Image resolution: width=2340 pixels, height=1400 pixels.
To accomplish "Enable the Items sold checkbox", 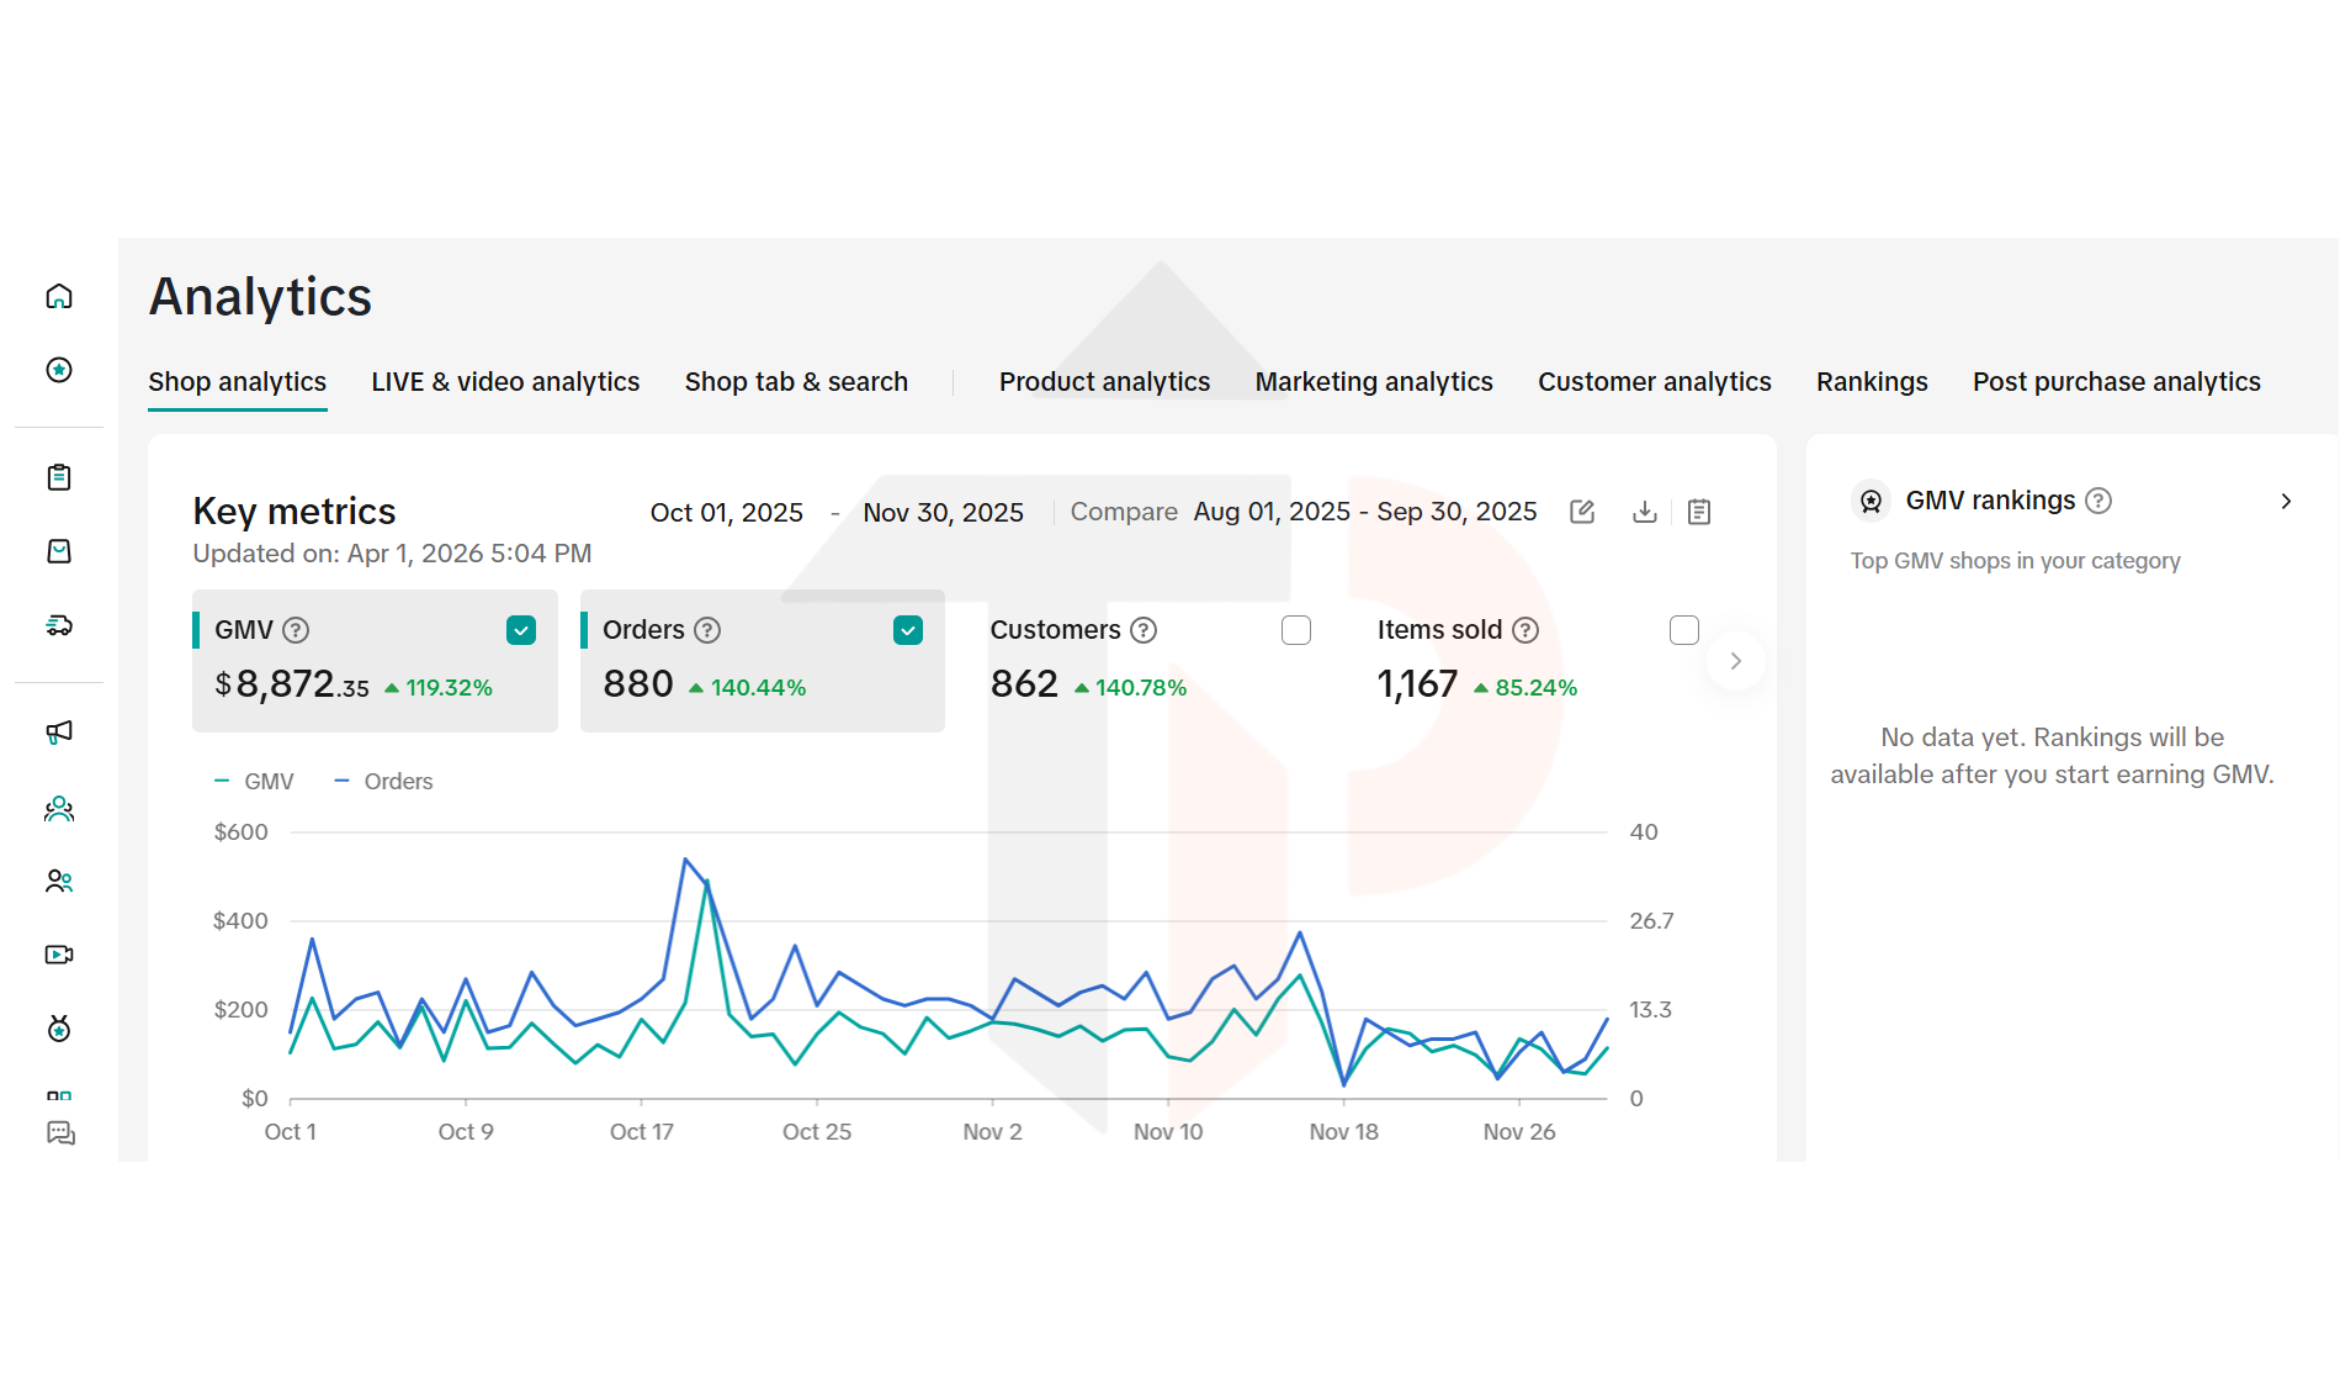I will [x=1684, y=630].
